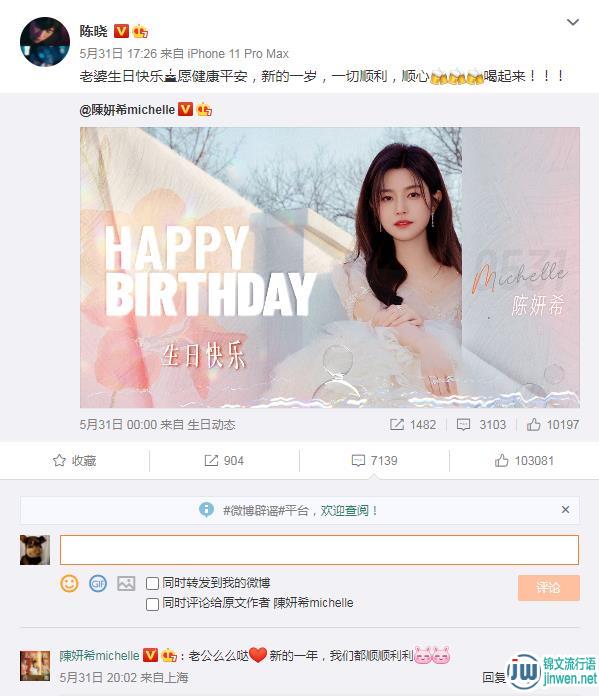Viewport: 599px width, 696px height.
Task: Dismiss the 微博辟谣 notice banner
Action: point(565,510)
